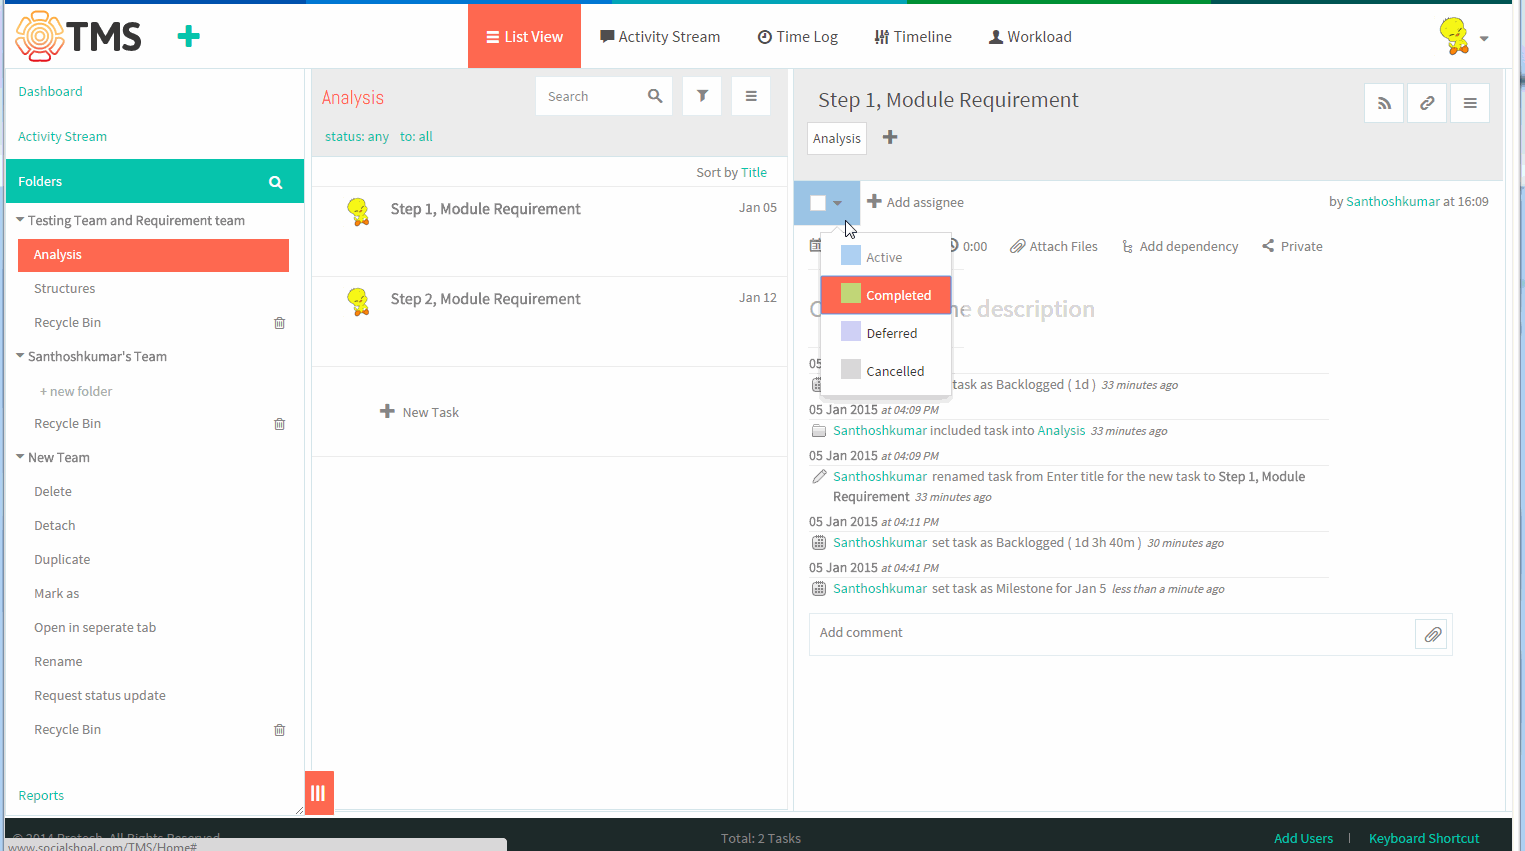The image size is (1525, 851).
Task: Click avatar of Step 2 task
Action: pyautogui.click(x=358, y=301)
